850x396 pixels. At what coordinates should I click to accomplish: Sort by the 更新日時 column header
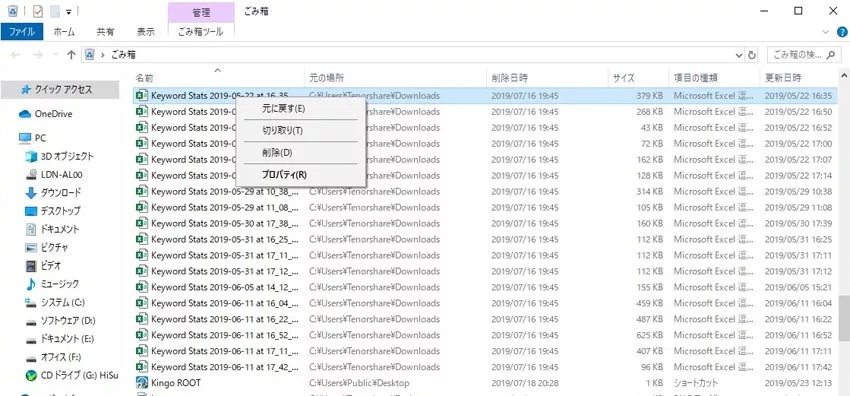798,78
